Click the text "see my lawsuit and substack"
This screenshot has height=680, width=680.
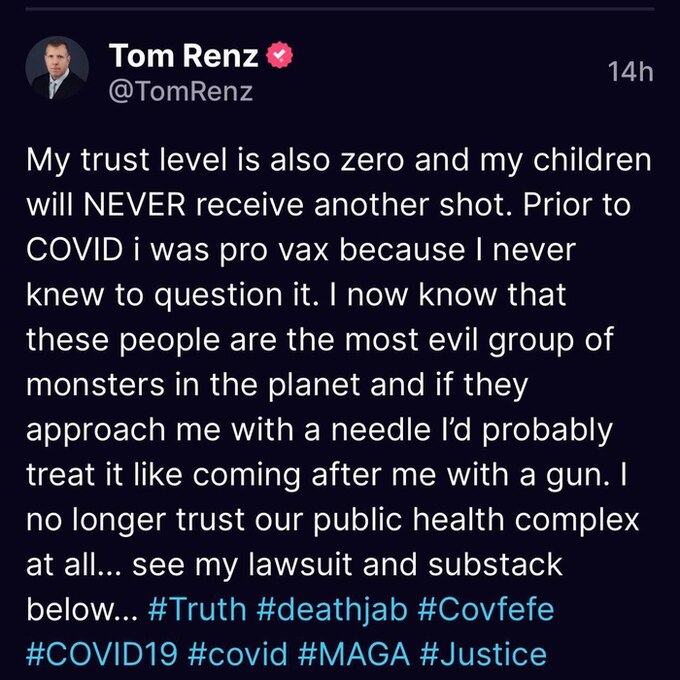click(x=335, y=565)
